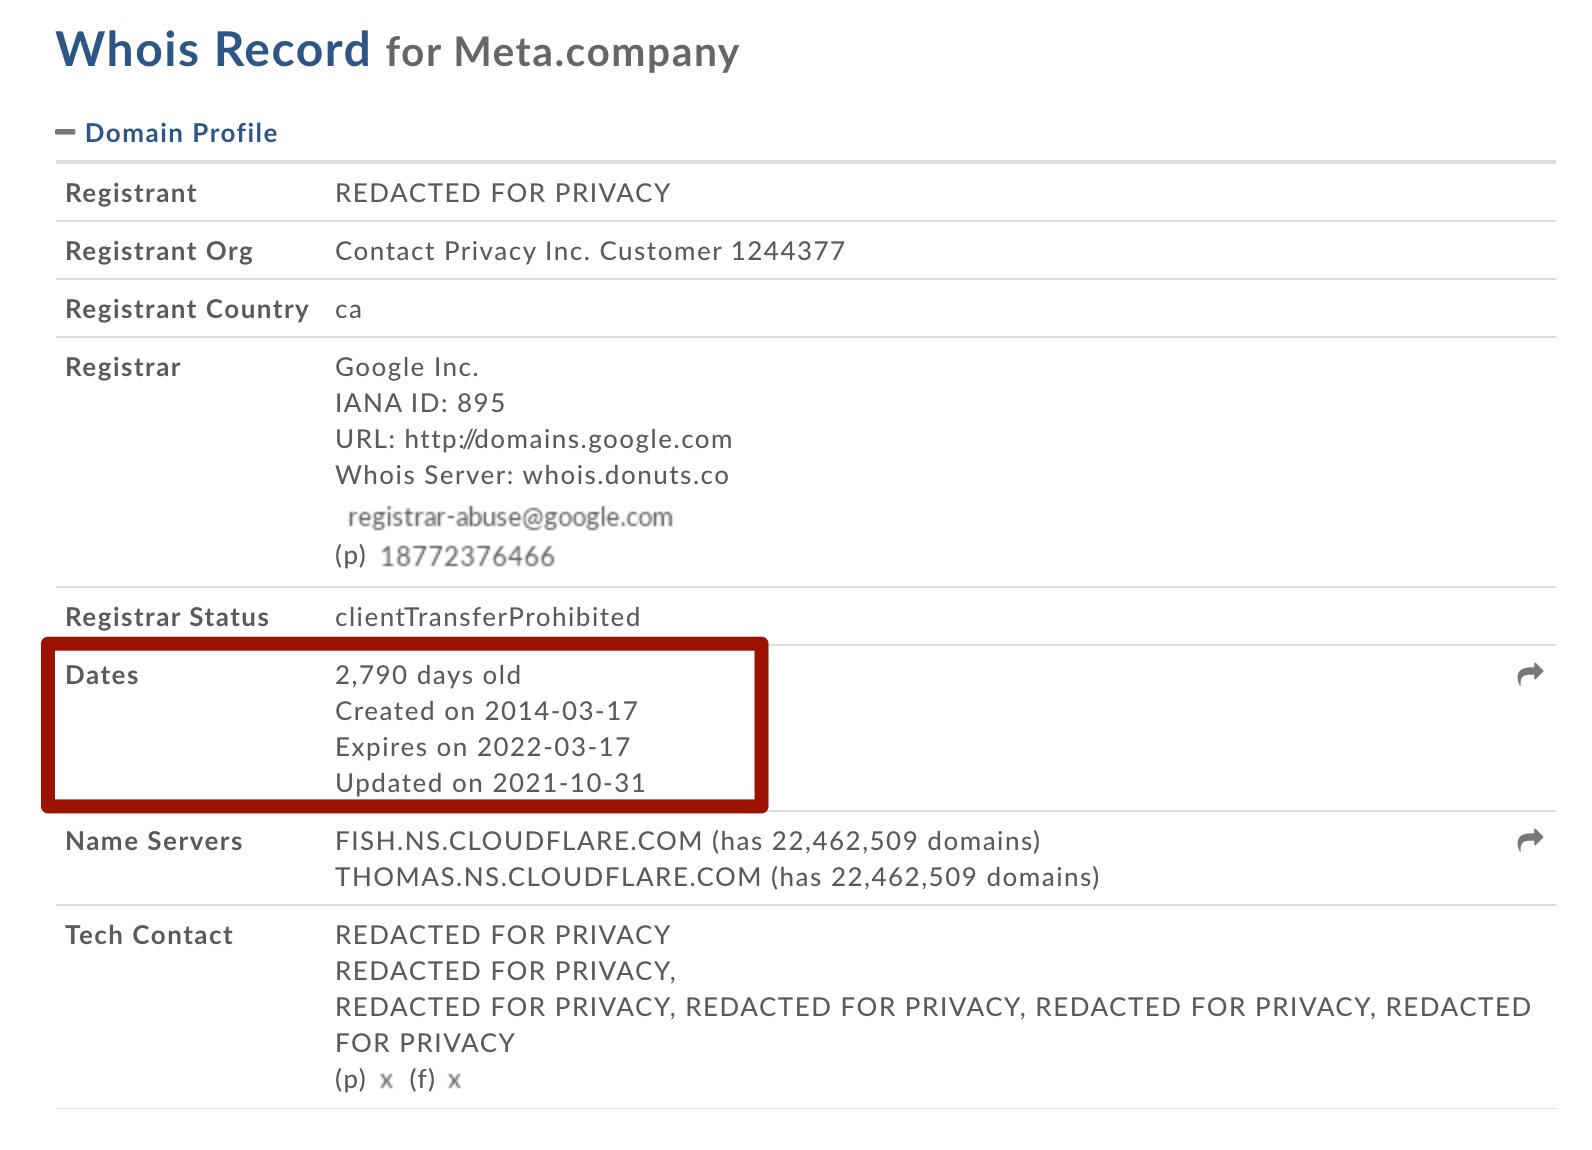Image resolution: width=1592 pixels, height=1150 pixels.
Task: Click the Registrant Org customer value
Action: [x=590, y=251]
